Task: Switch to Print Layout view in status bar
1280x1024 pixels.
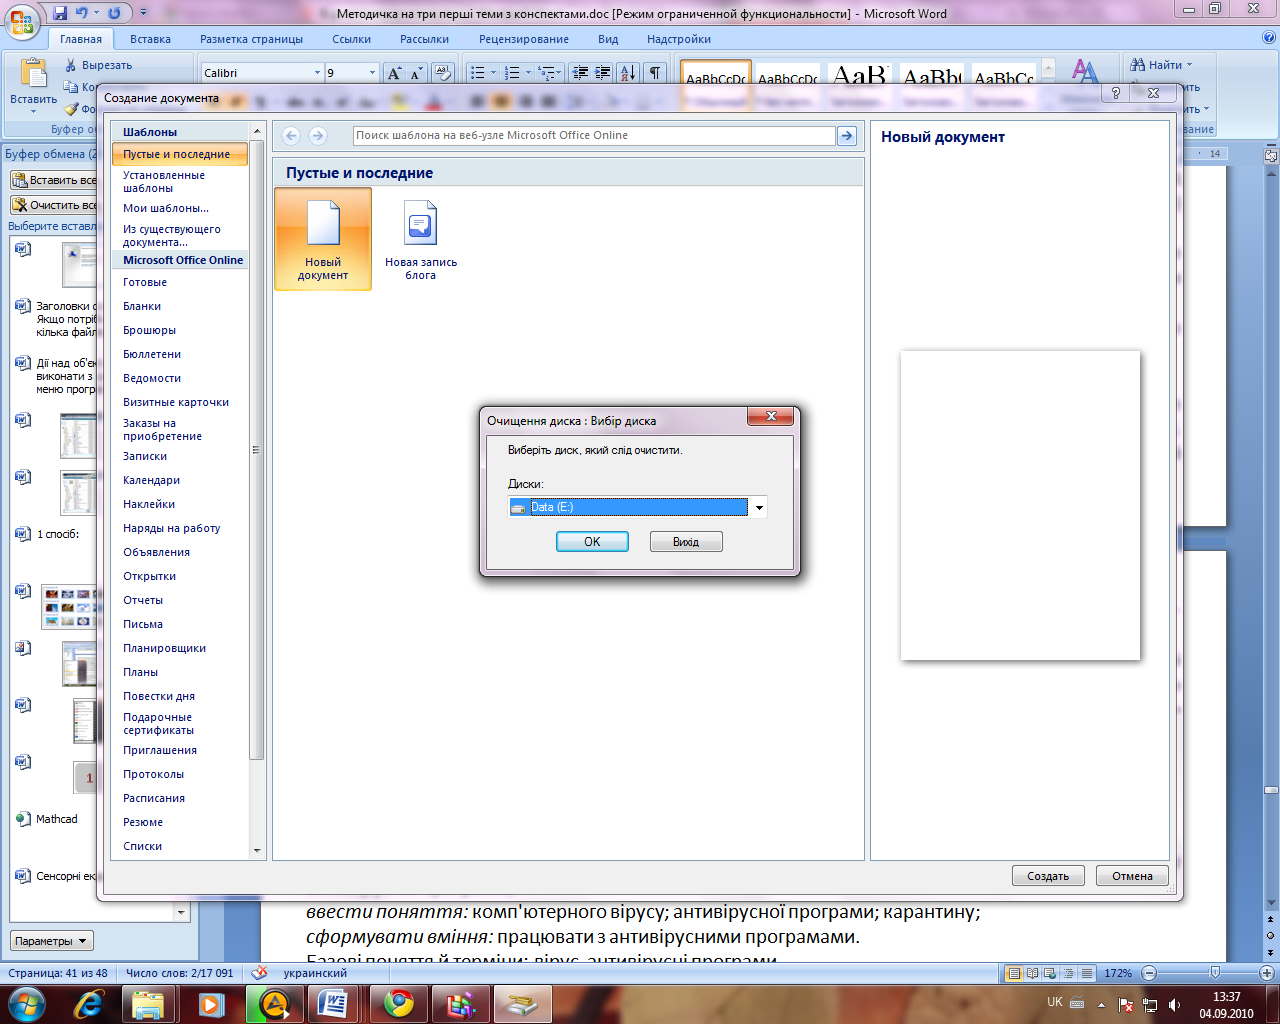Action: click(1014, 973)
